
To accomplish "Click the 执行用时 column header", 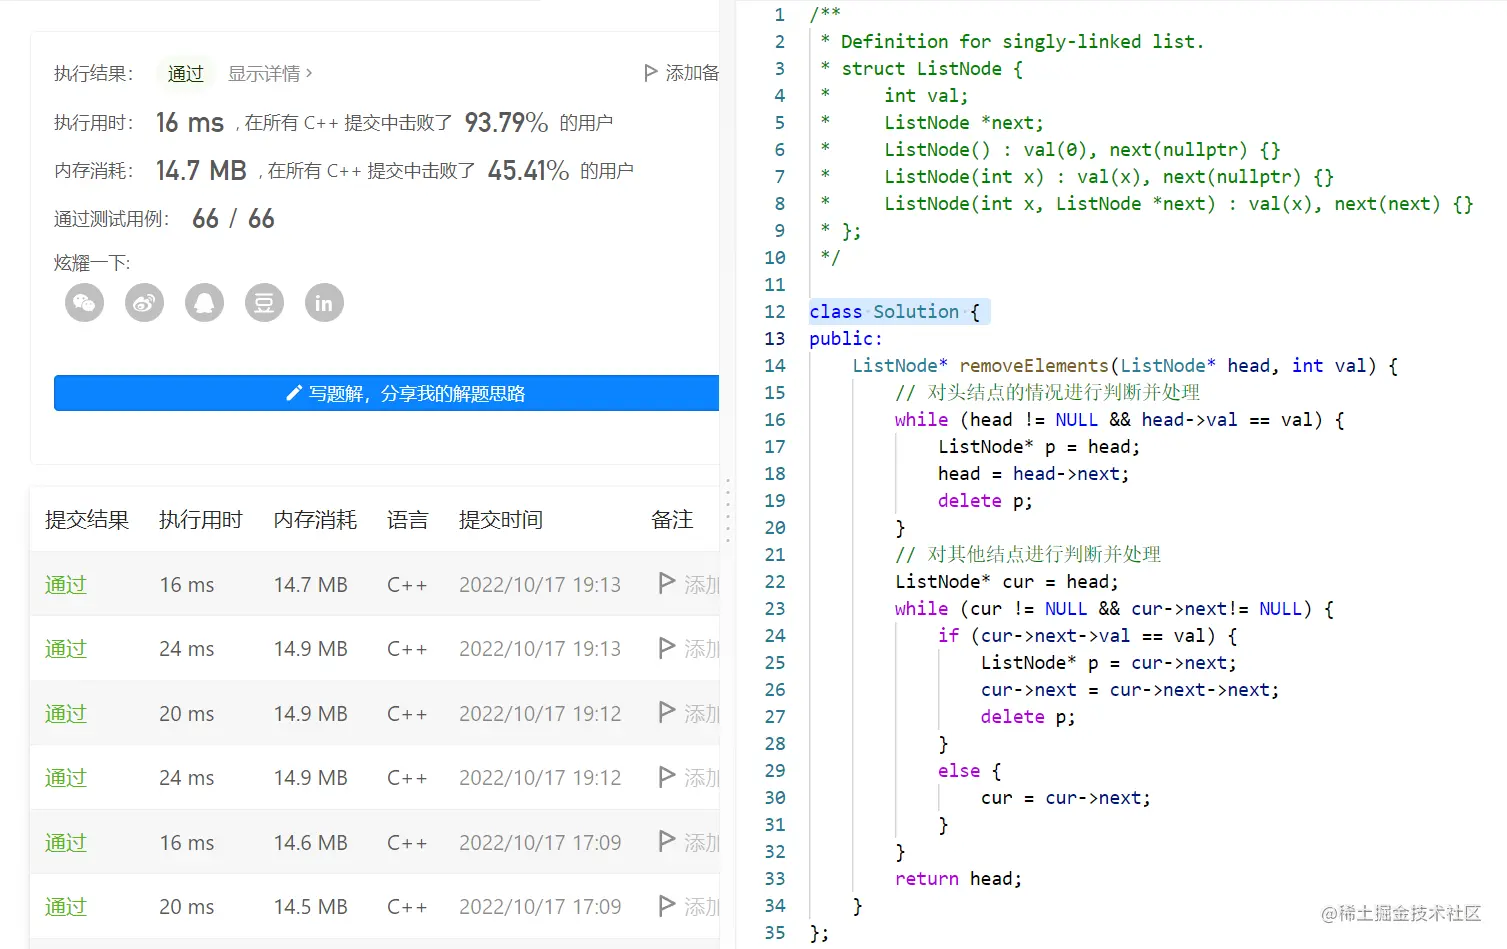I will [x=201, y=520].
